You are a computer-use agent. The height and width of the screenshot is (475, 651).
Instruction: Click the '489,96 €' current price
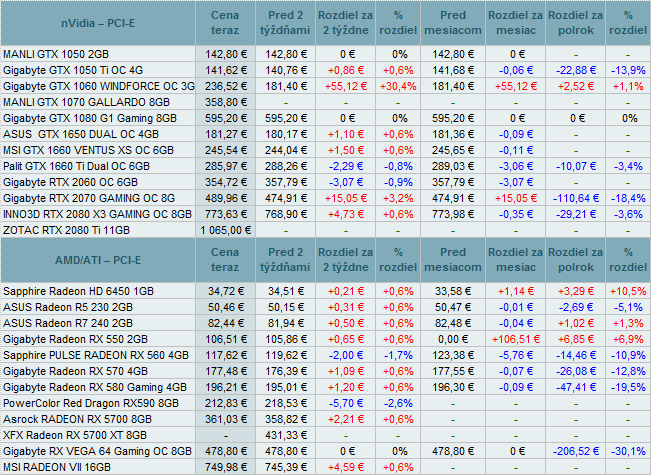[226, 198]
